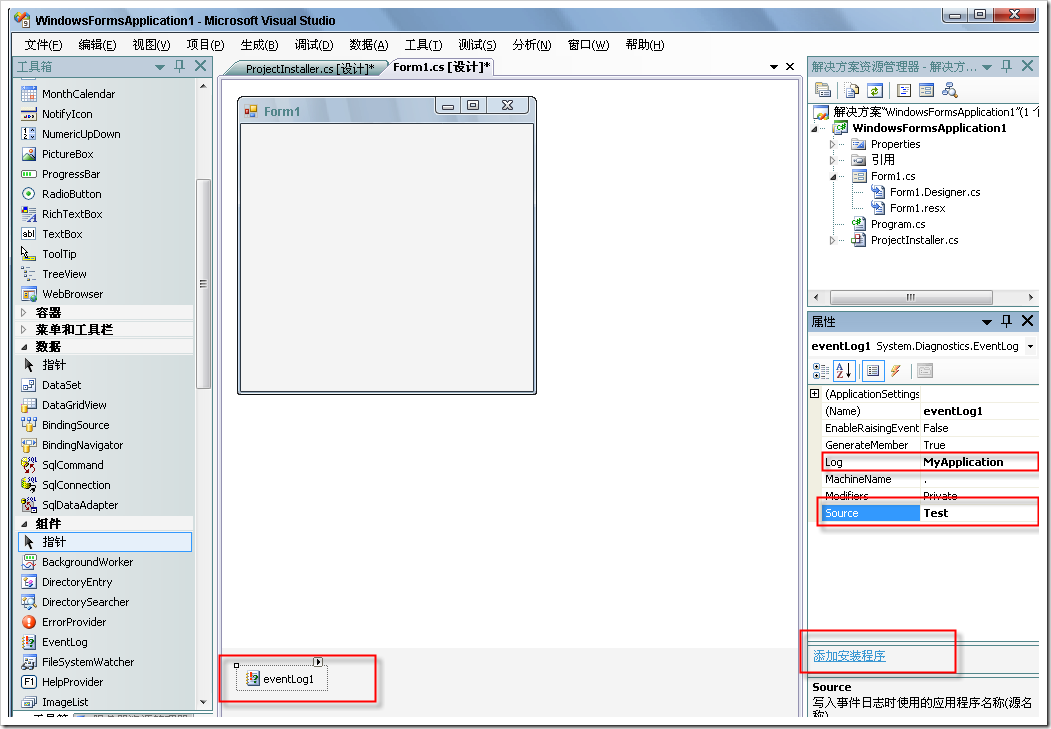This screenshot has height=729, width=1051.
Task: Open the eventLog1 object selector dropdown
Action: coord(1030,346)
